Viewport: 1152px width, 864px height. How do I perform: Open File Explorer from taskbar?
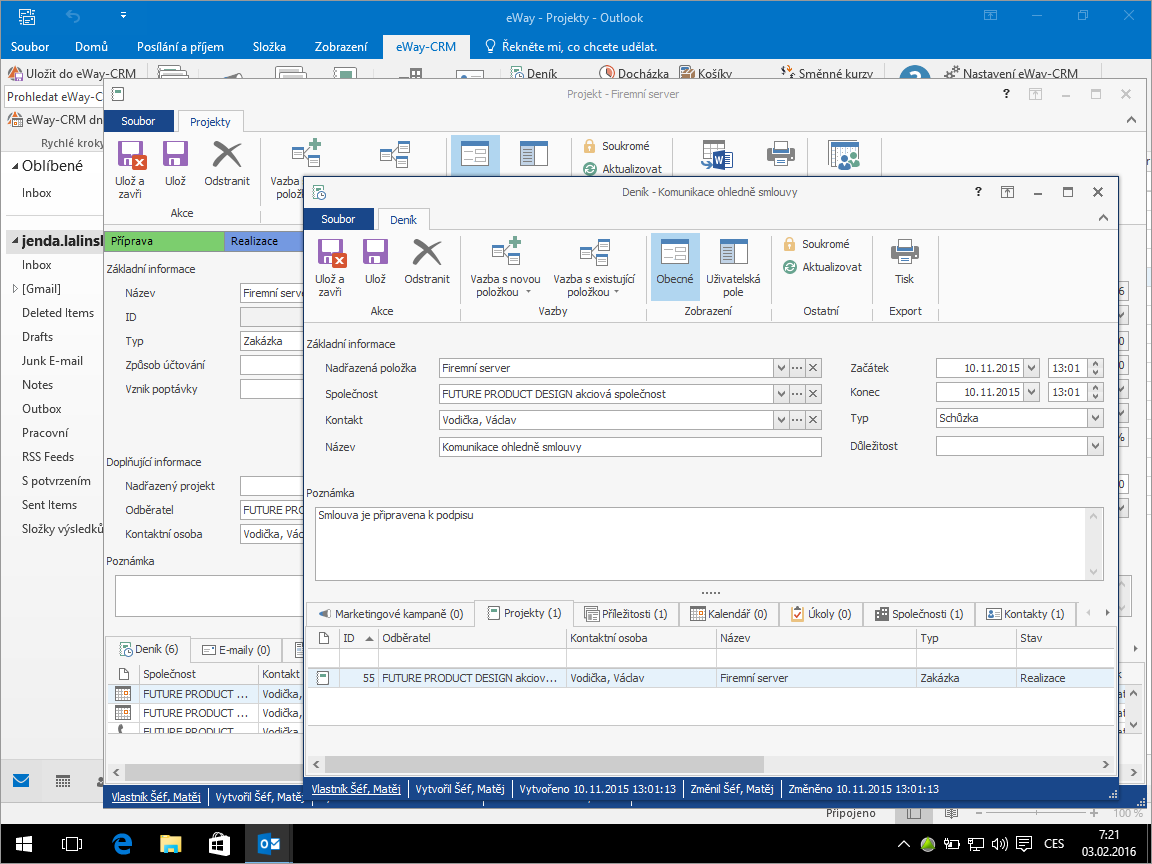[170, 843]
